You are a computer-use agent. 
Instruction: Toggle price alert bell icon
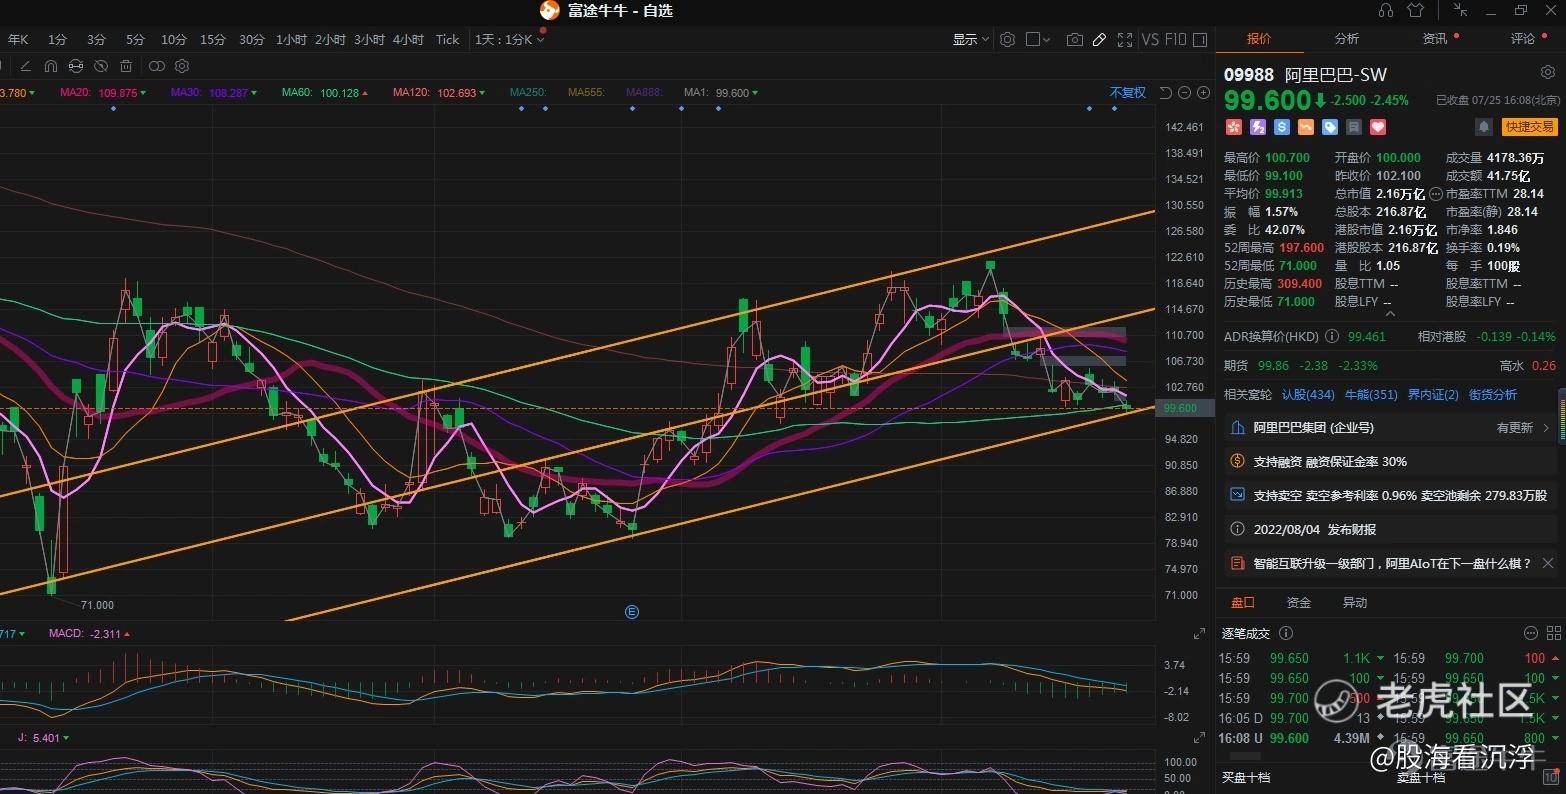(1484, 127)
